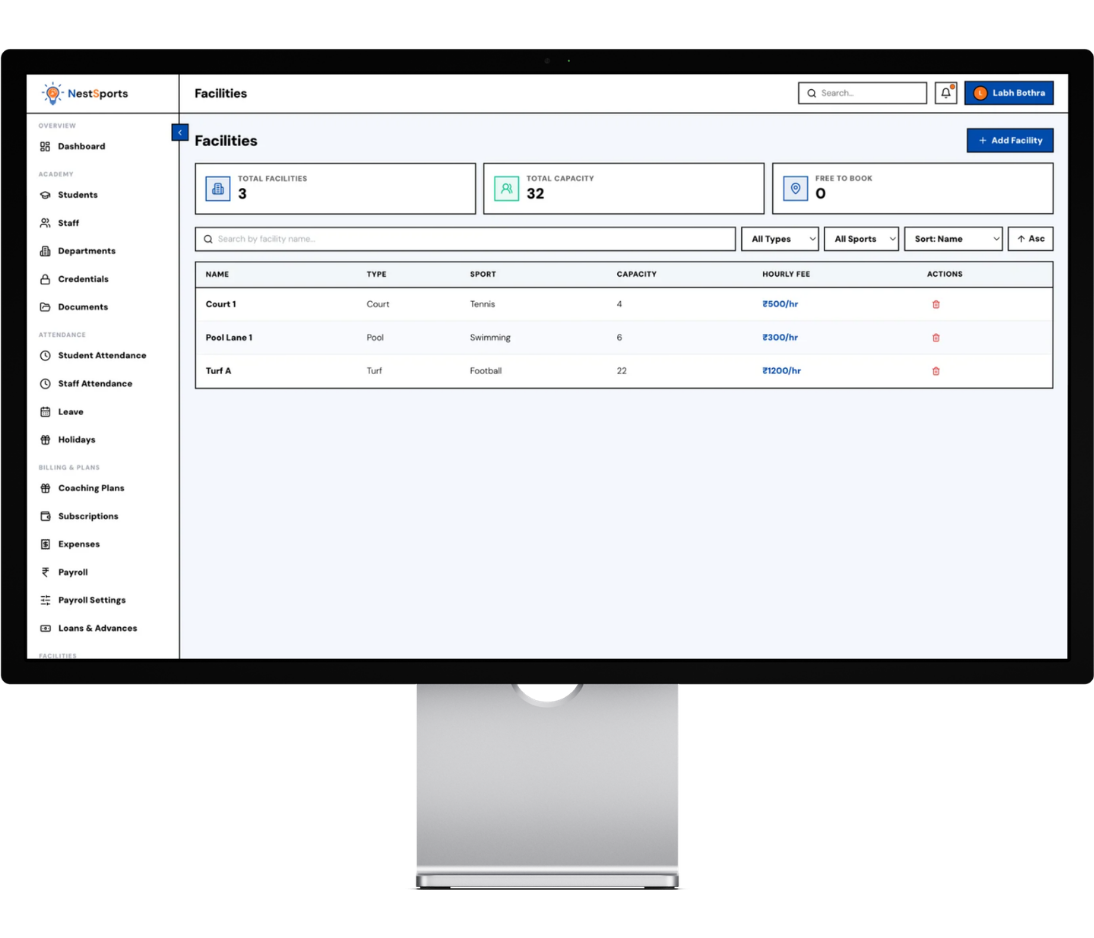The image size is (1094, 938).
Task: Open the Labh Bothra profile menu
Action: (1009, 93)
